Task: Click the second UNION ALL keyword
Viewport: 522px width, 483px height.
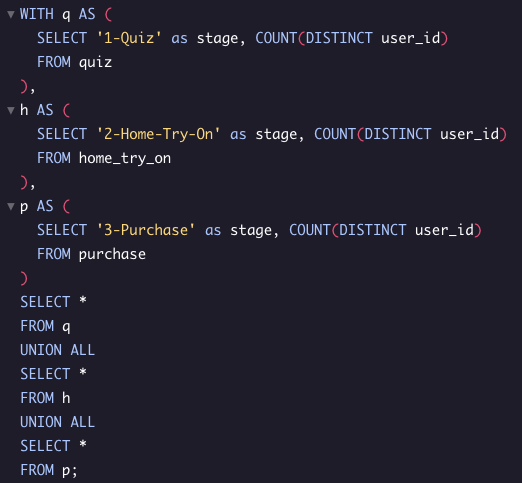Action: pyautogui.click(x=58, y=422)
